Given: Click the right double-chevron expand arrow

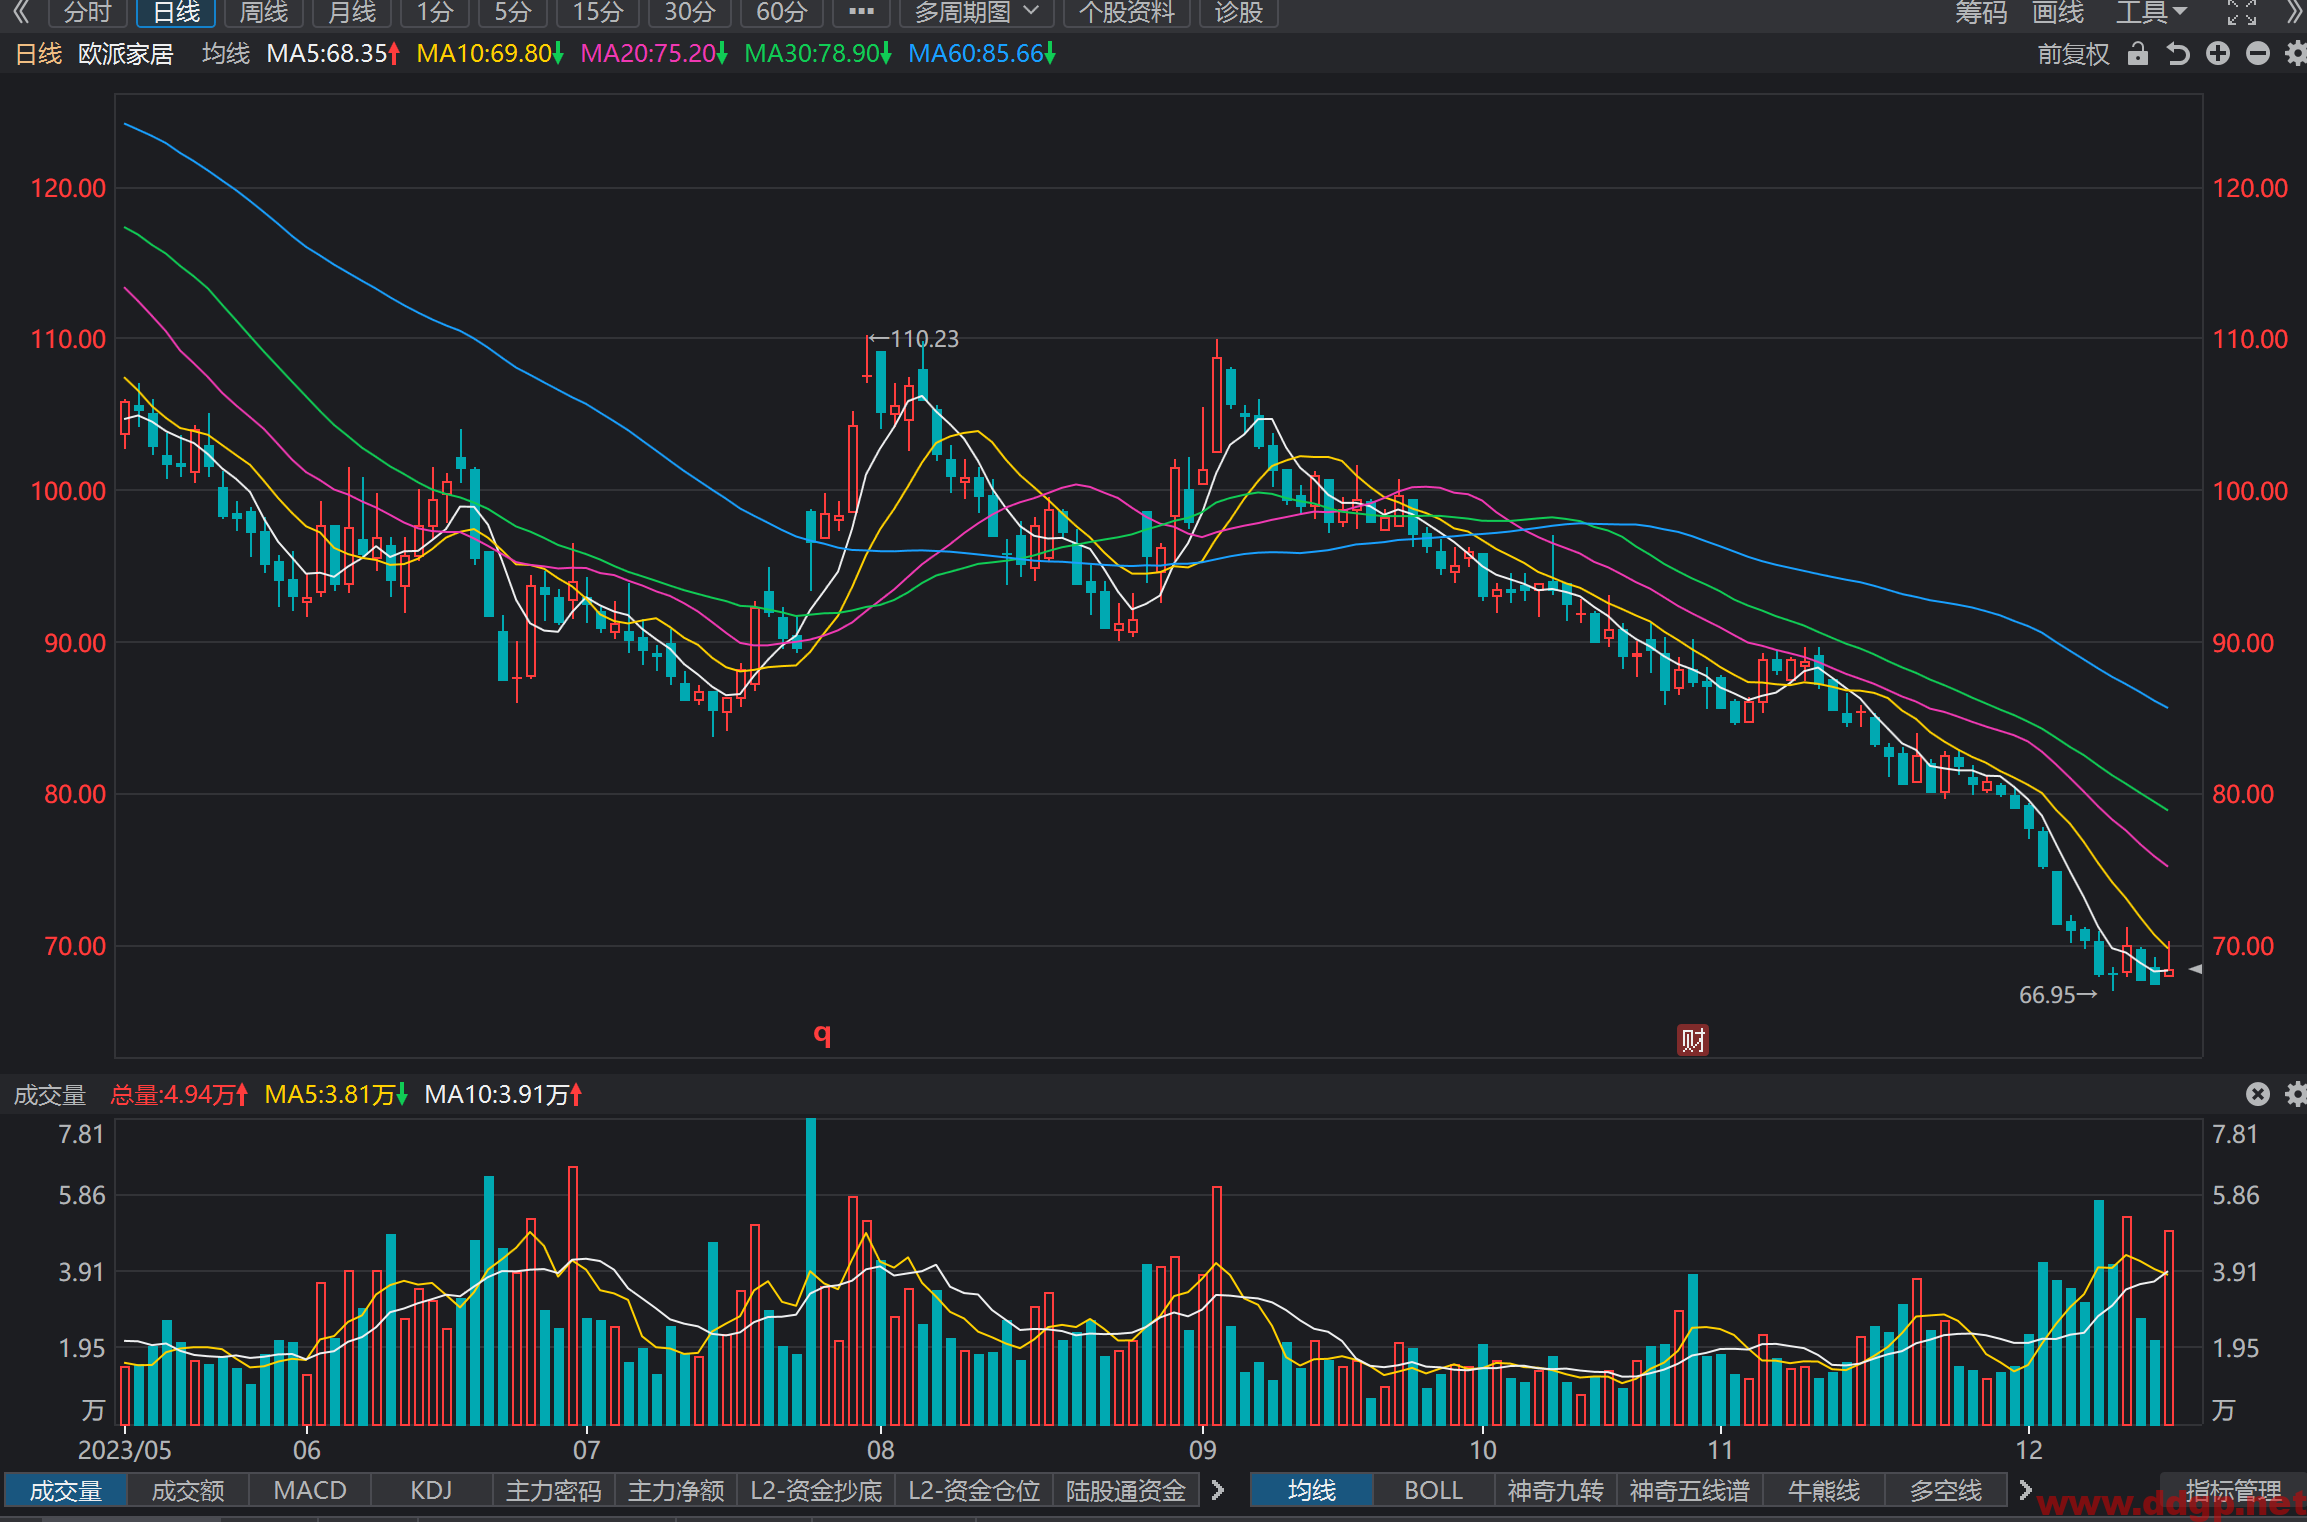Looking at the screenshot, I should [x=2294, y=12].
